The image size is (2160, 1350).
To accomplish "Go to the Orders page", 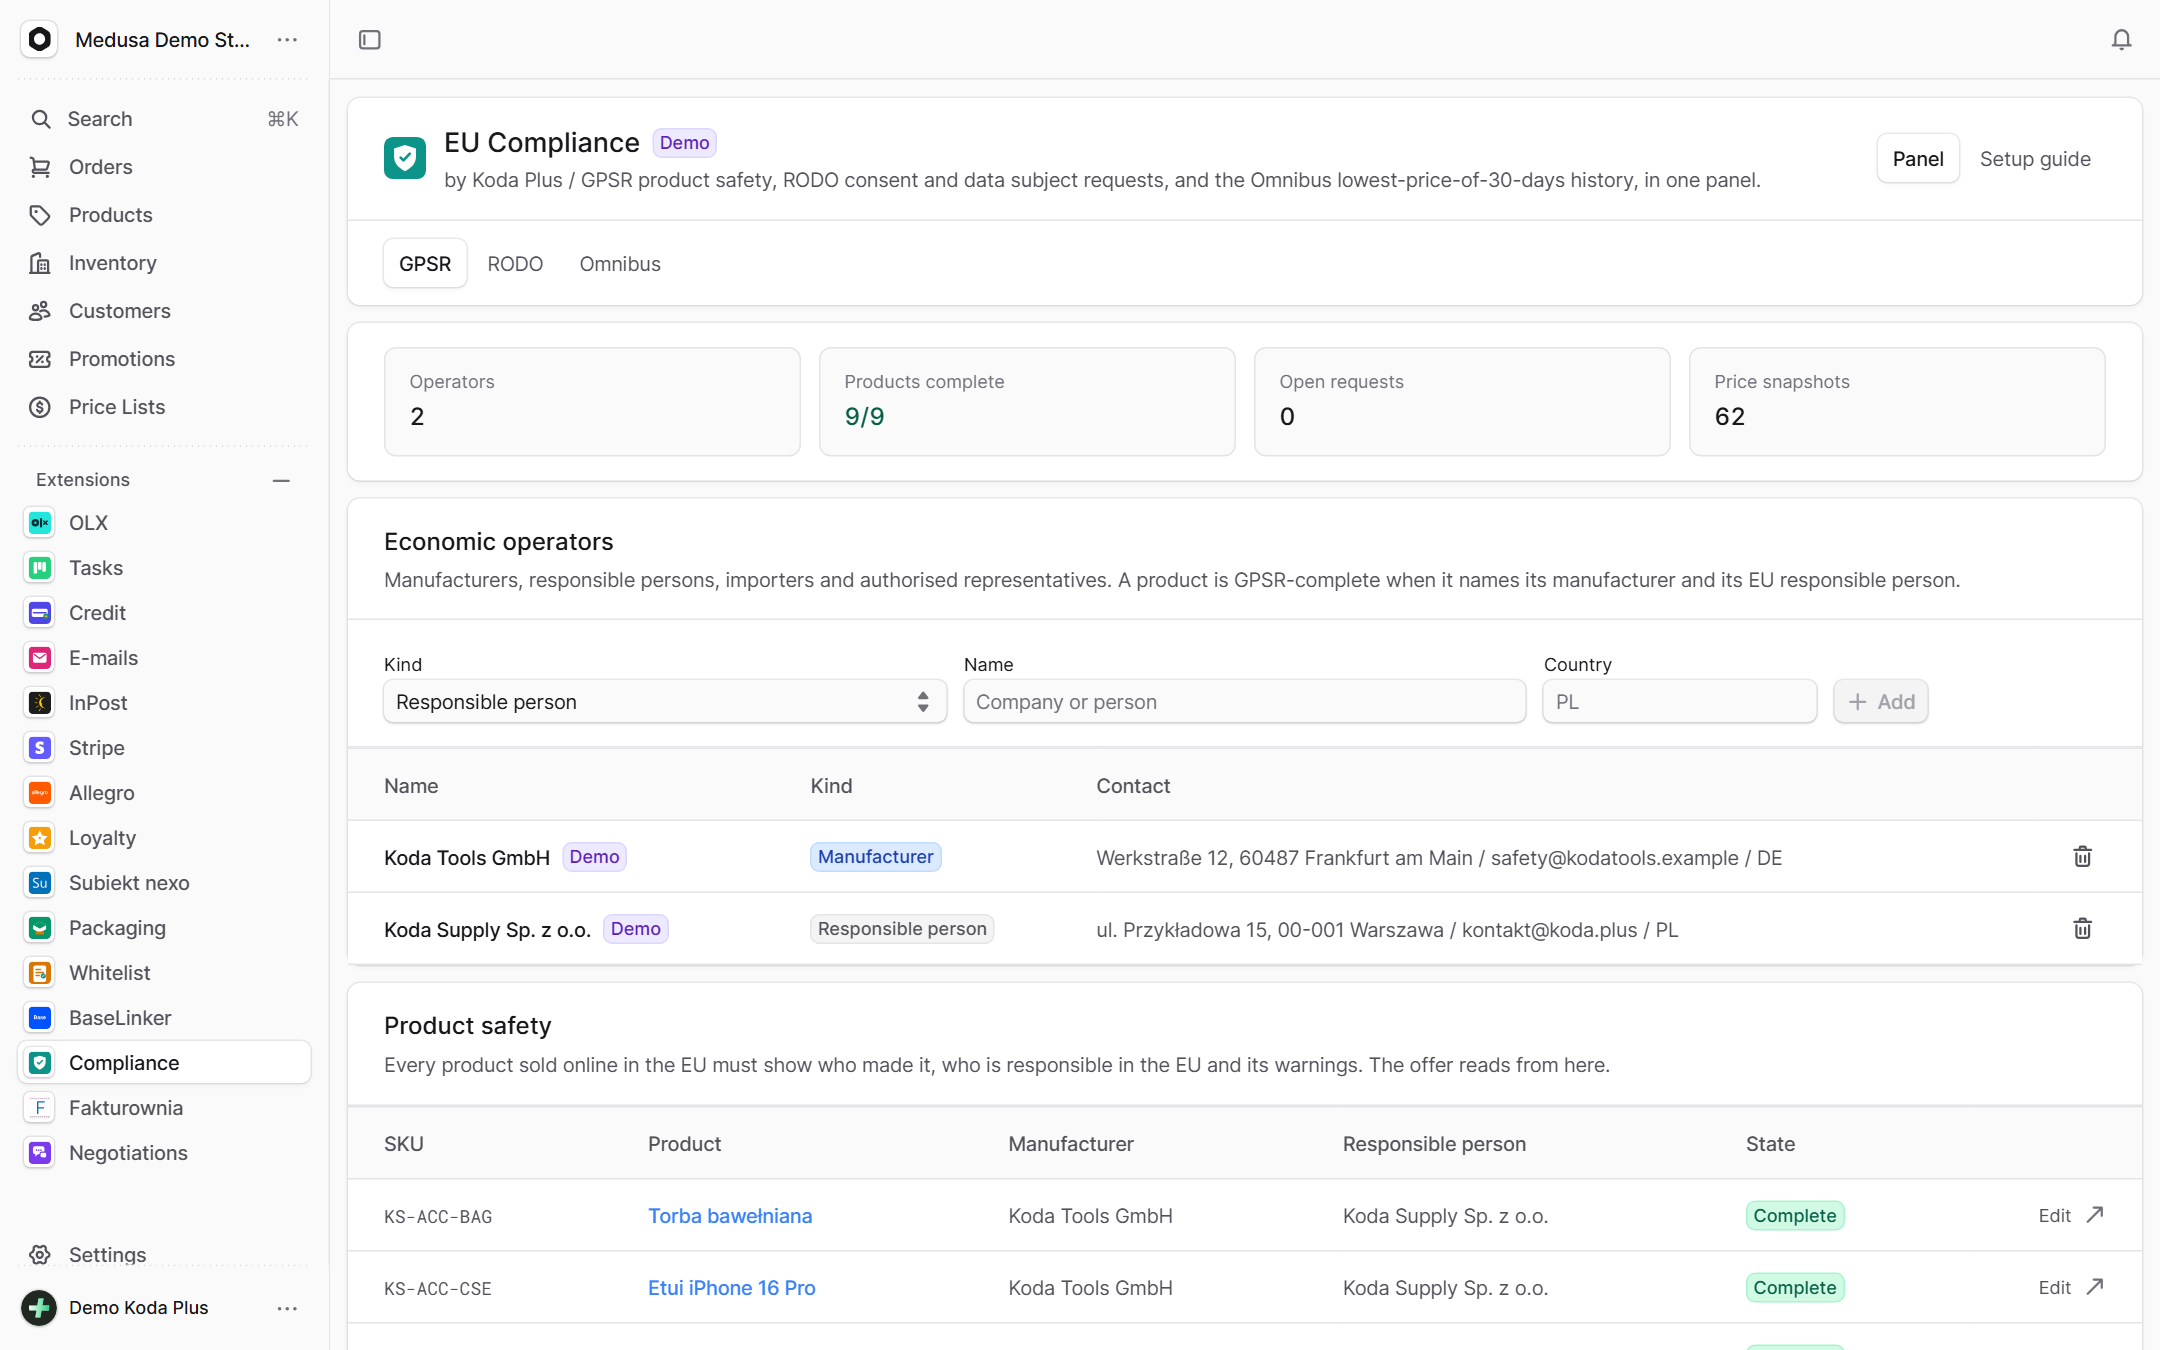I will pyautogui.click(x=165, y=167).
